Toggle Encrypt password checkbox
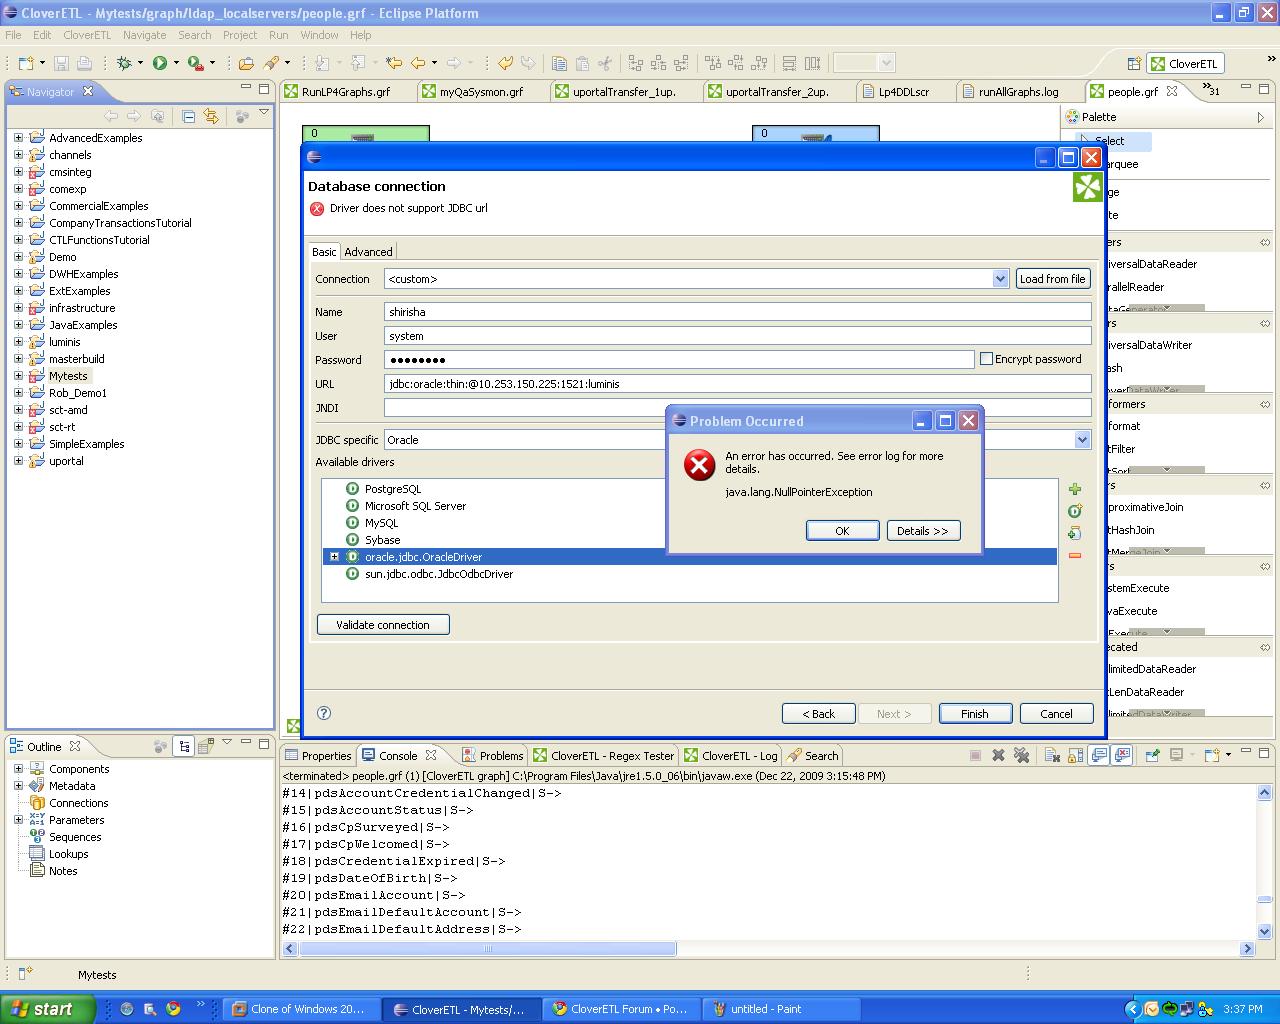The height and width of the screenshot is (1024, 1280). point(986,359)
